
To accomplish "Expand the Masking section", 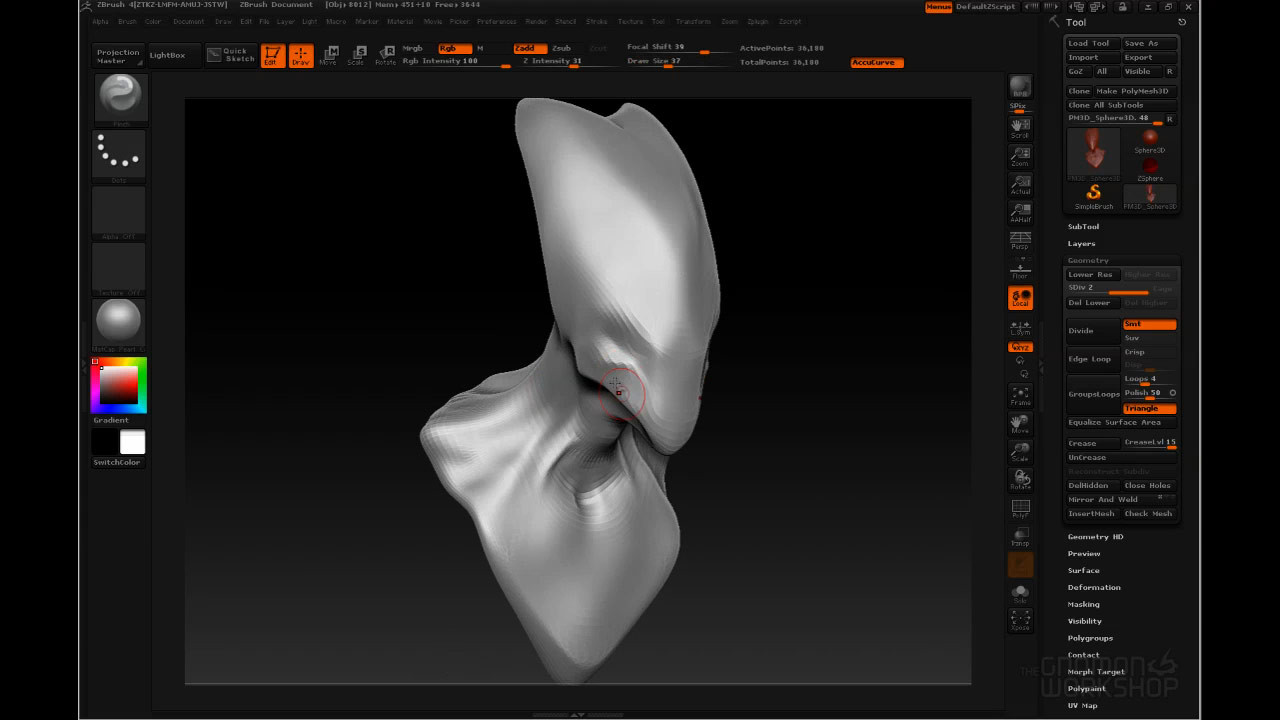I will (x=1083, y=605).
